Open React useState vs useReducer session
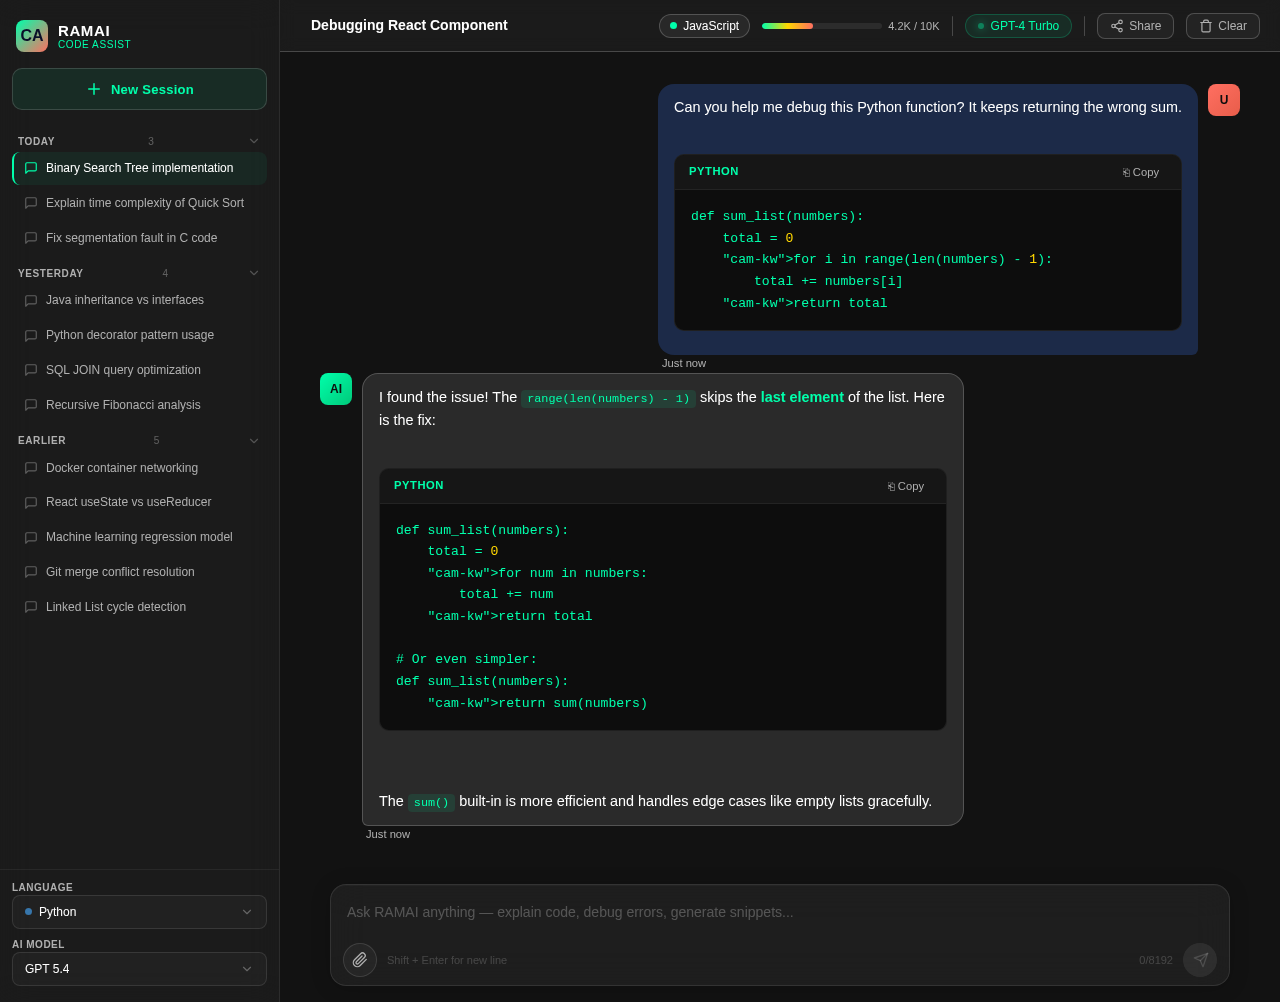1280x1002 pixels. 139,502
